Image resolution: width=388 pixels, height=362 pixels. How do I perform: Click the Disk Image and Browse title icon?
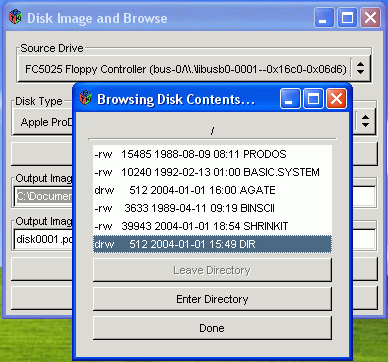[x=15, y=17]
